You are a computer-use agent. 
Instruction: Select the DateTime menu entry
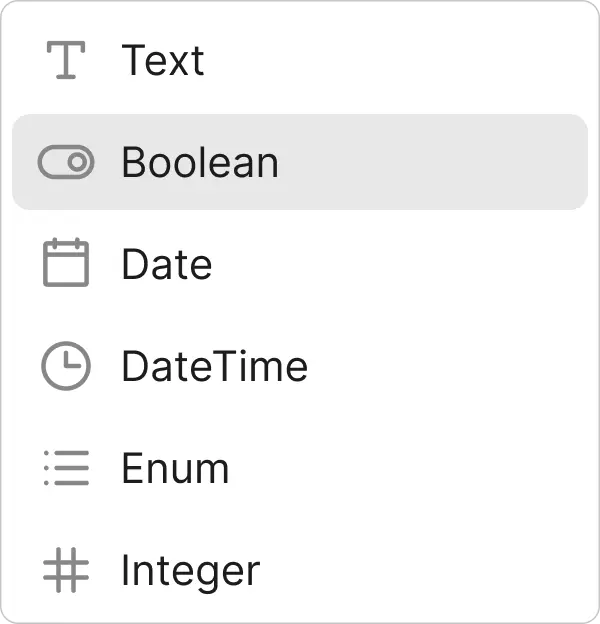tap(300, 366)
